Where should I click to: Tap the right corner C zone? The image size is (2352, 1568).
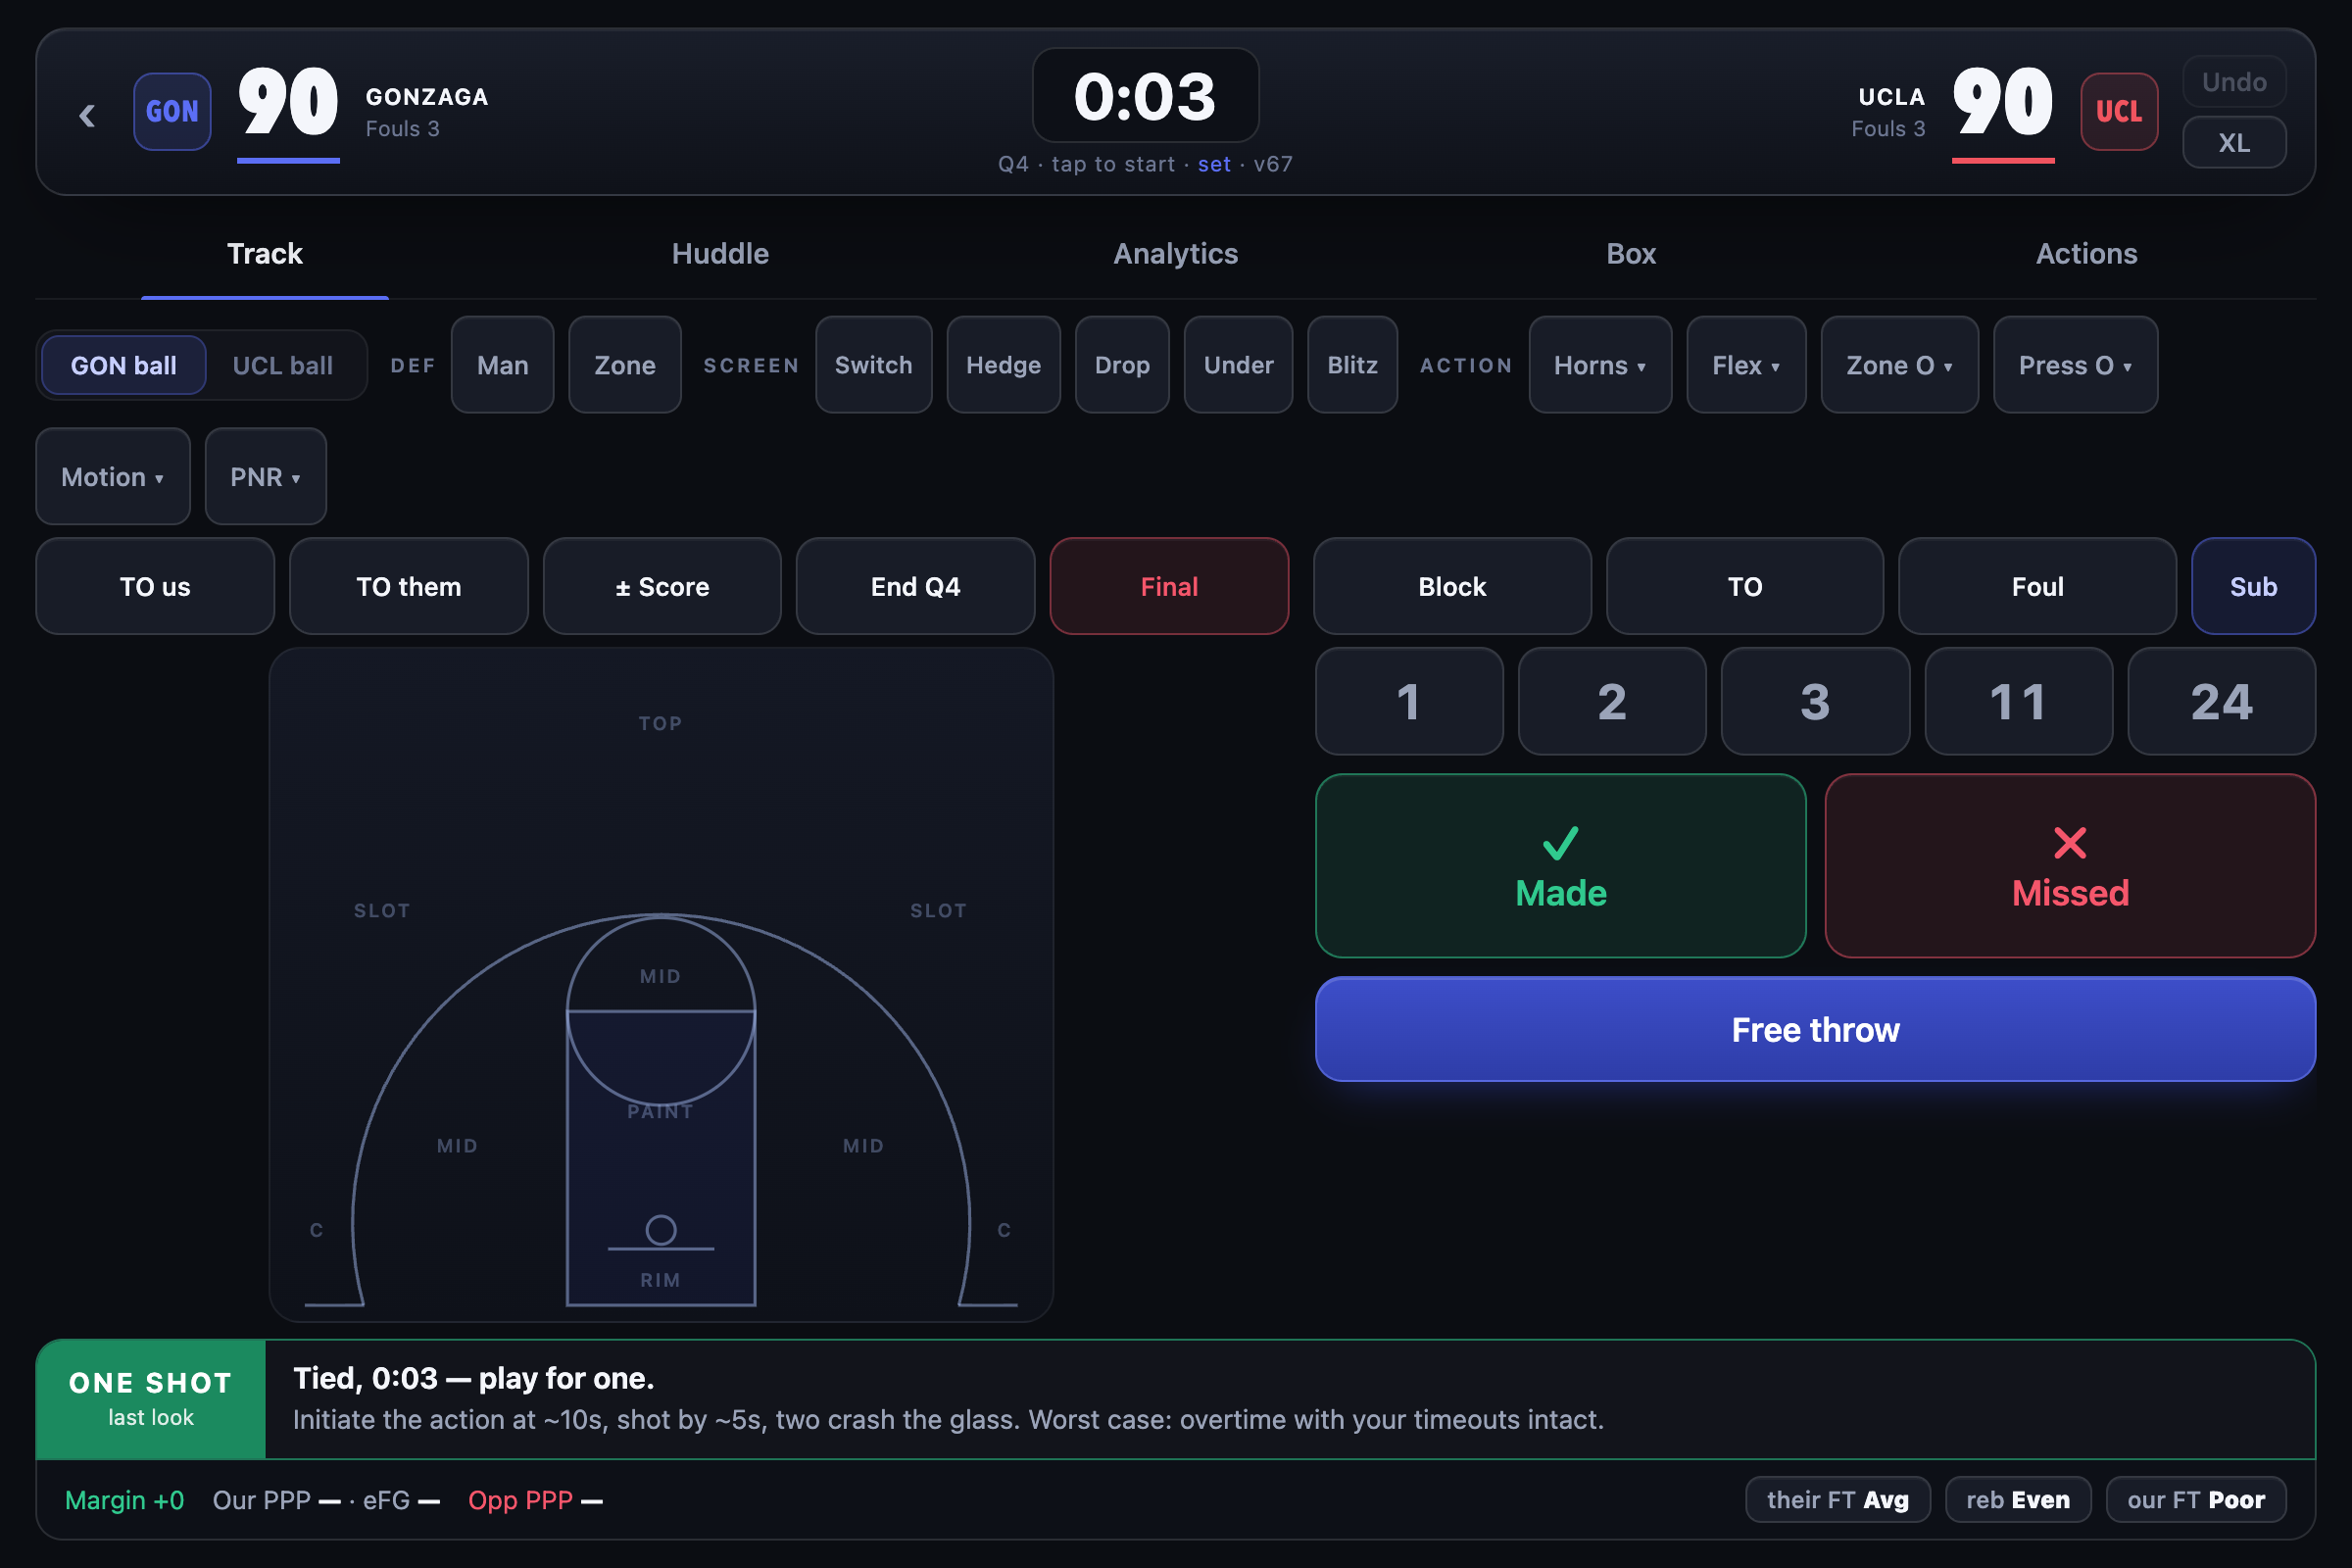[x=1004, y=1230]
